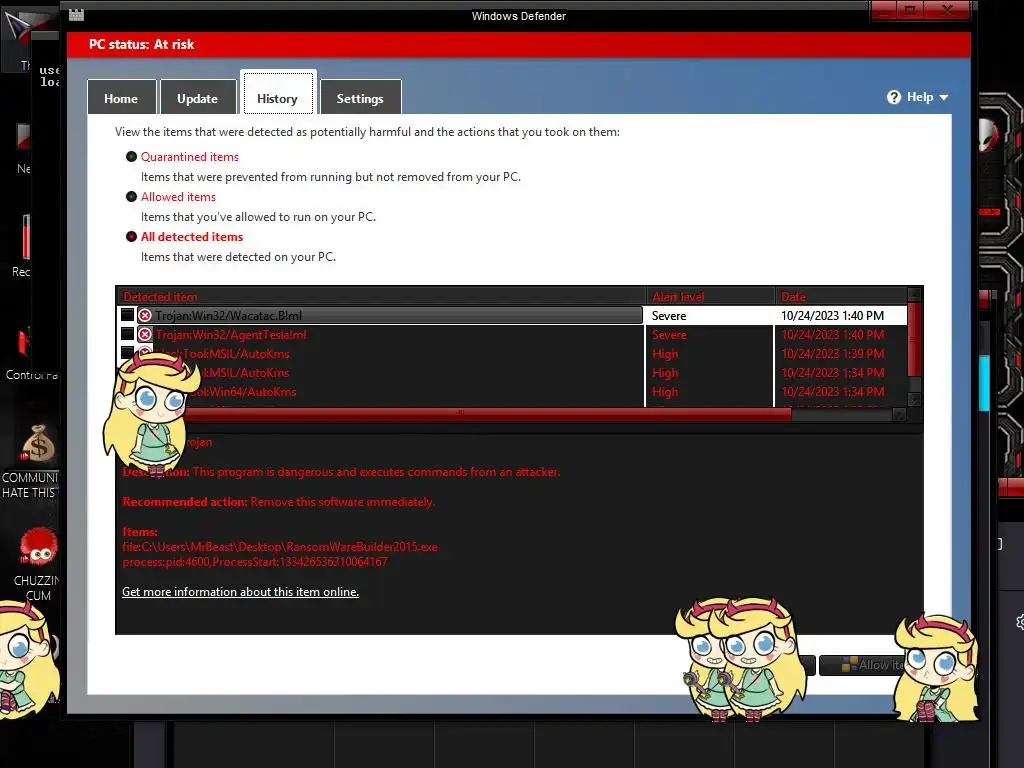Check the Trojan:Win32/AgentTesla!ml checkbox
The width and height of the screenshot is (1024, 768).
coord(128,334)
